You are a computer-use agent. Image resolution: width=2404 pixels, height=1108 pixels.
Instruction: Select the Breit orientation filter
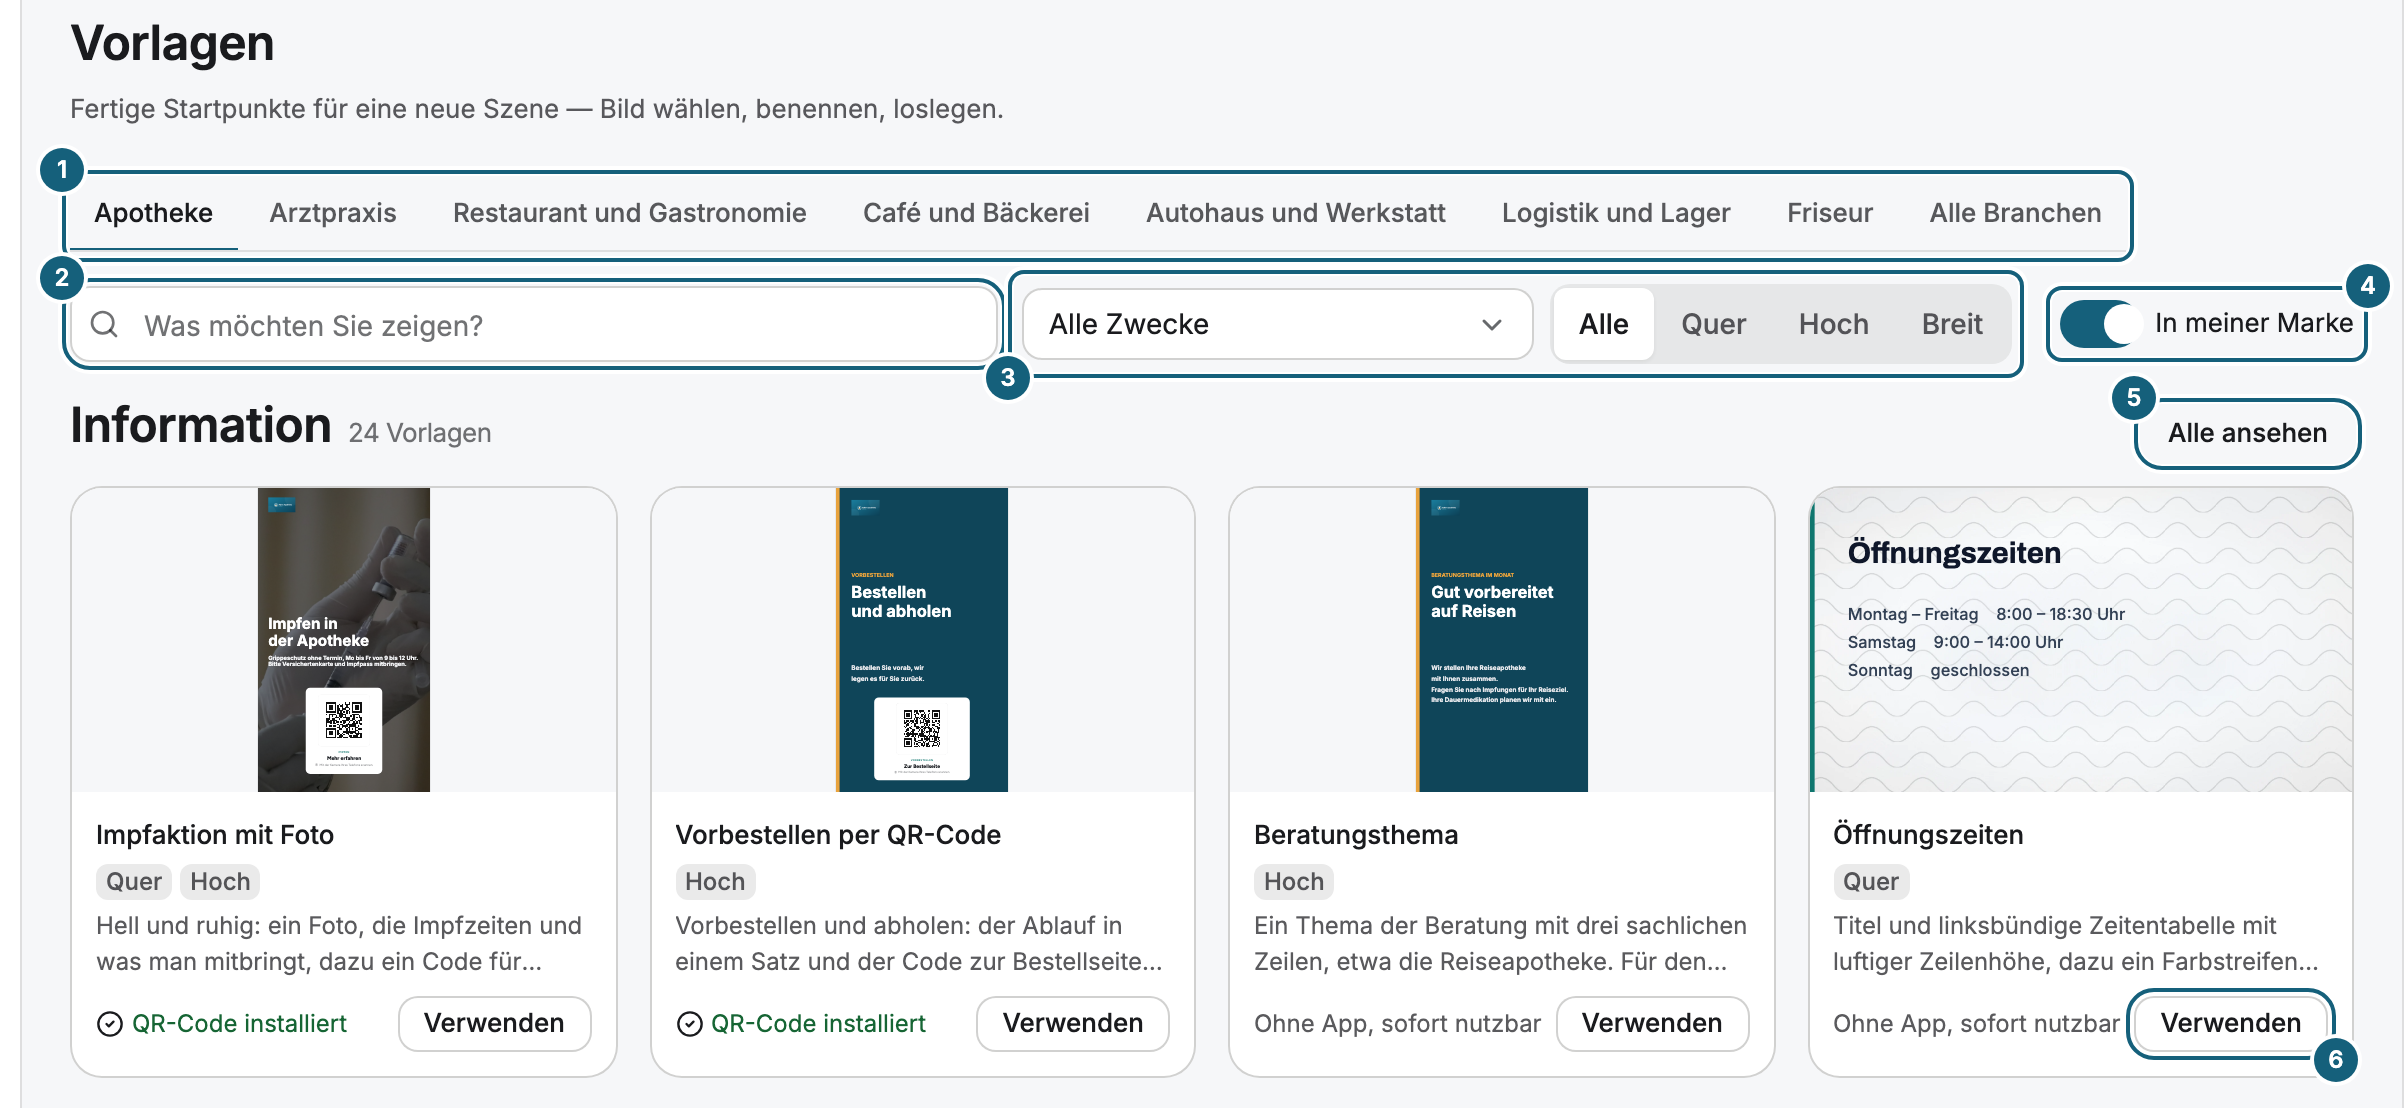pos(1952,324)
